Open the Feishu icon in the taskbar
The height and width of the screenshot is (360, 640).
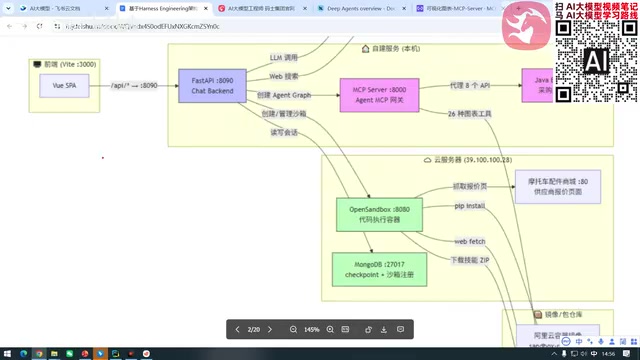(100, 353)
